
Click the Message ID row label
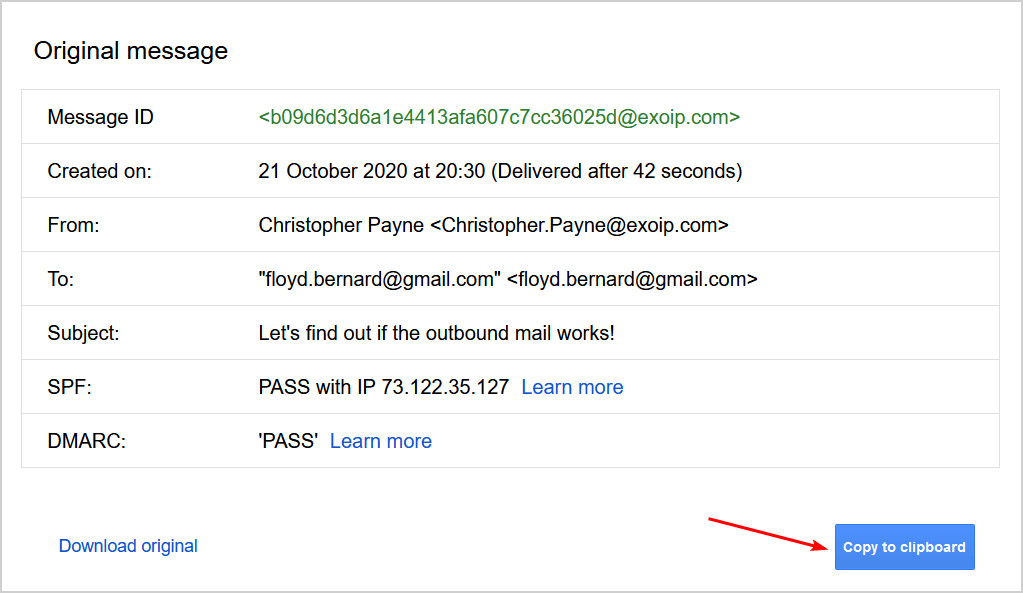pos(100,117)
